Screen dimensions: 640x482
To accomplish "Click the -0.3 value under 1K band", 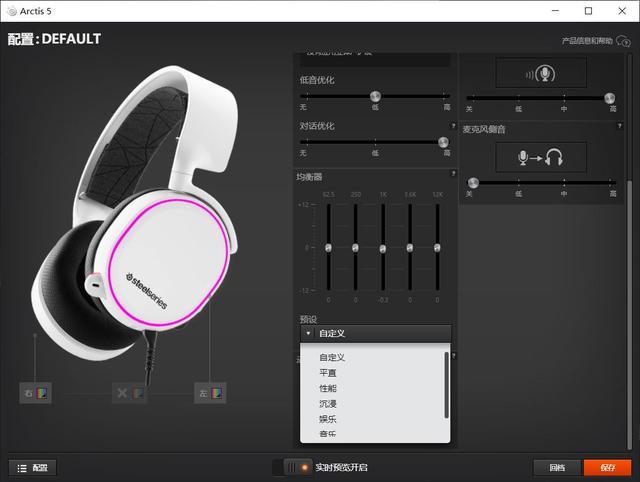I will click(x=383, y=300).
